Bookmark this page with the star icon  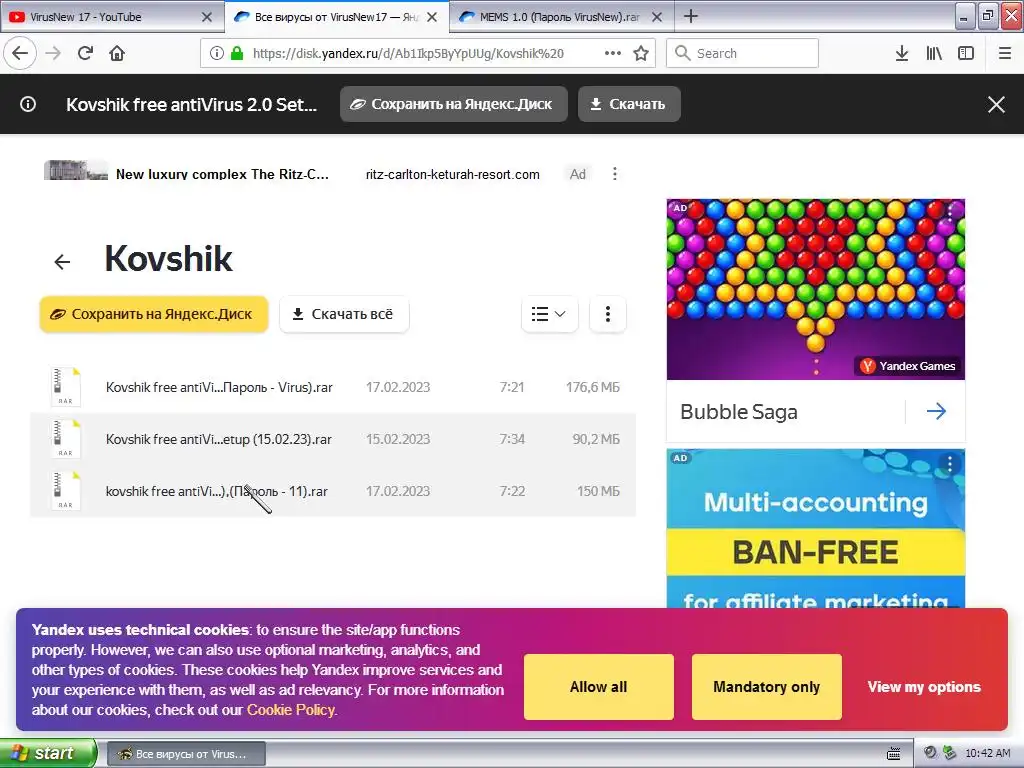[x=641, y=53]
